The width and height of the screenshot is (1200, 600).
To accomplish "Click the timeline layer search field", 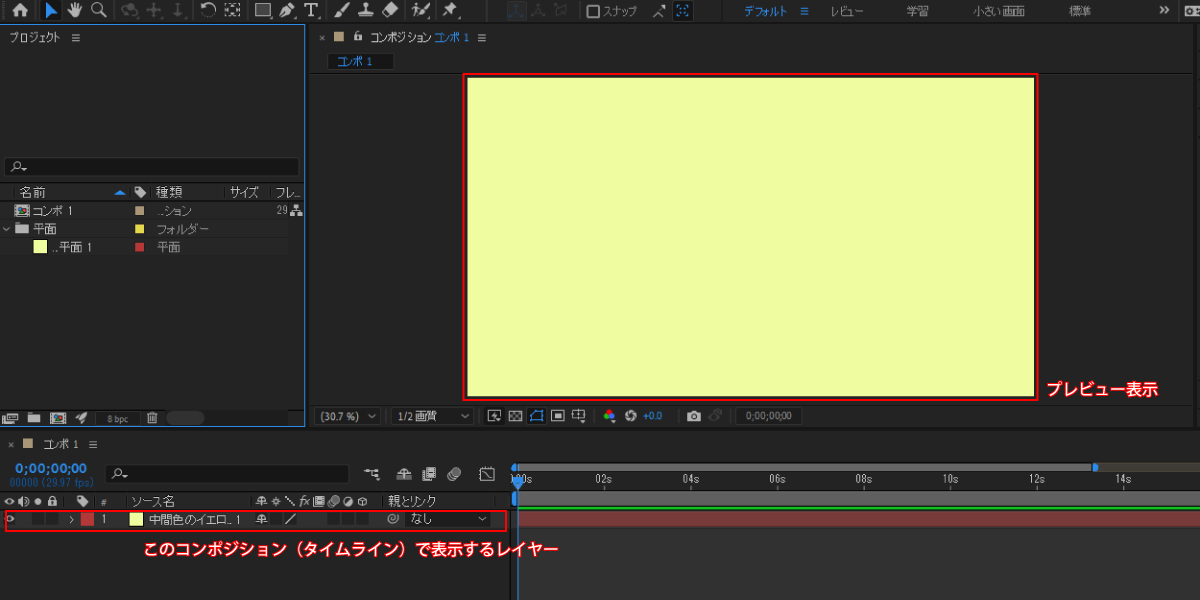I will tap(228, 474).
